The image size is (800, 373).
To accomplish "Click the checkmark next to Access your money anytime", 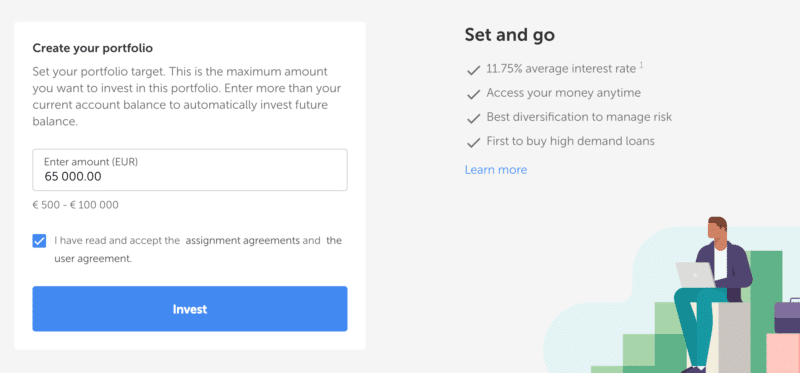I will pyautogui.click(x=473, y=94).
